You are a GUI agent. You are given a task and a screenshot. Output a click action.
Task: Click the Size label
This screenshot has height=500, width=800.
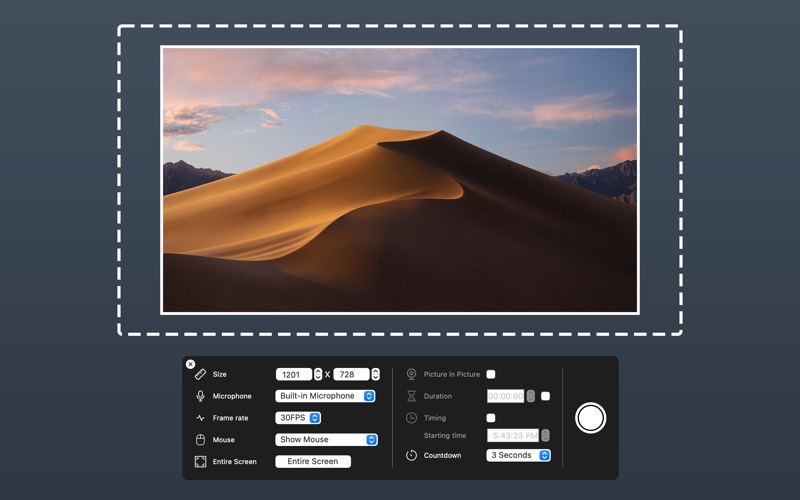(x=219, y=374)
